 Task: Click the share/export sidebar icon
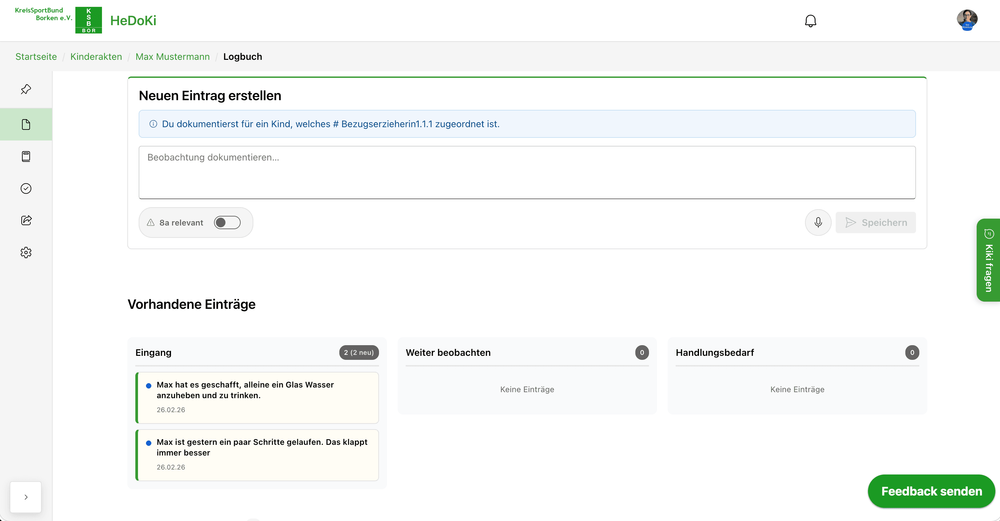[26, 220]
